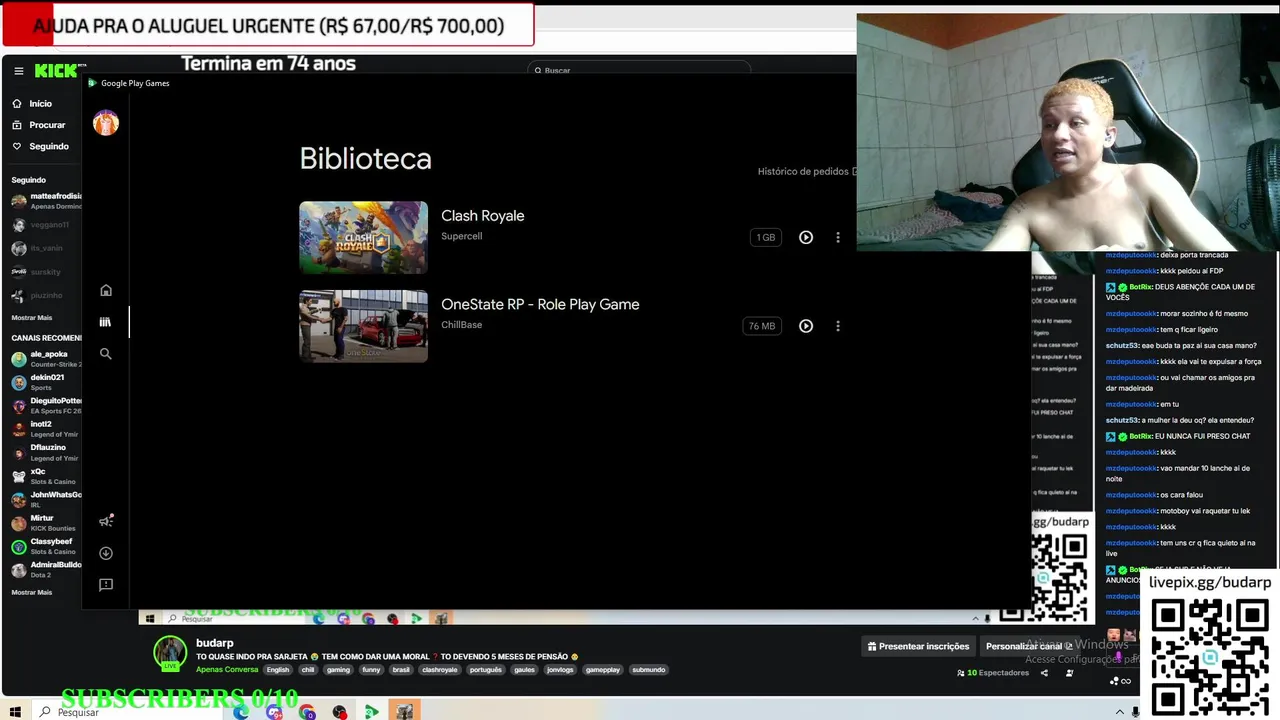Open Google Play Games taskbar icon

pos(371,712)
